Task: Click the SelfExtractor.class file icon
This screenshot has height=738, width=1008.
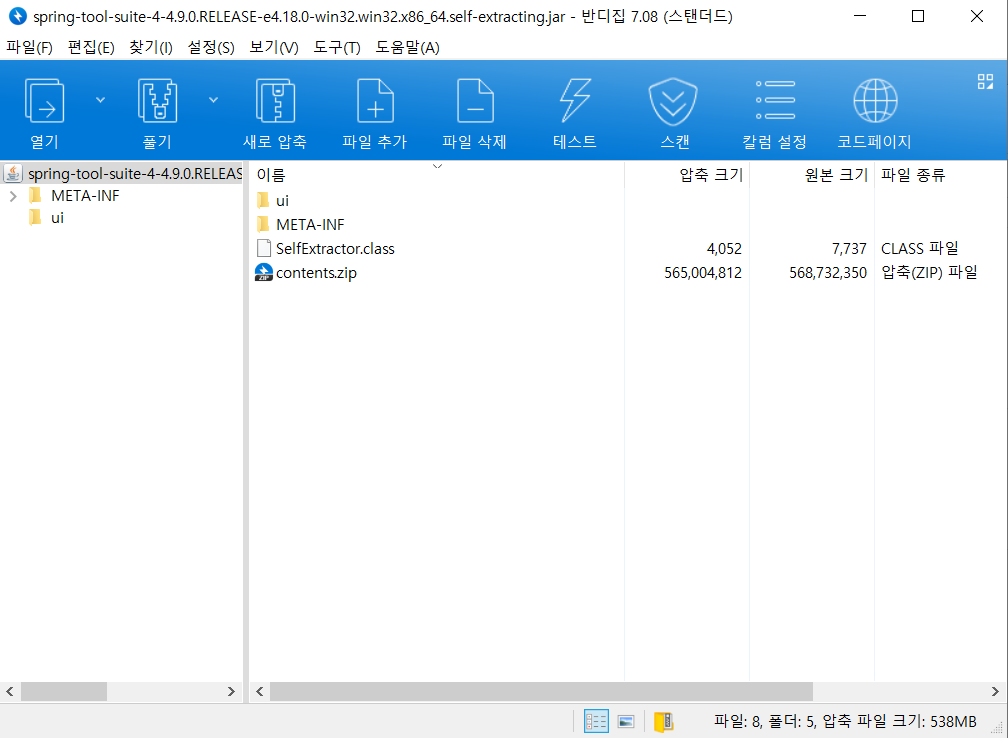Action: [x=264, y=249]
